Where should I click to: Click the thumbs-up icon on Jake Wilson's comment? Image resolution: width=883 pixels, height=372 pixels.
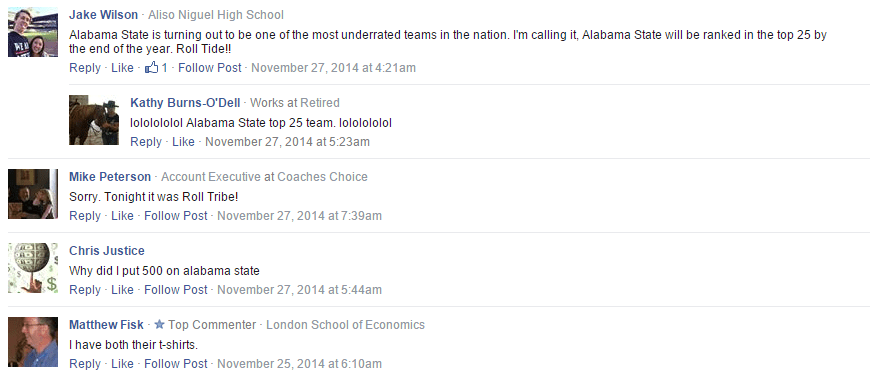(151, 68)
